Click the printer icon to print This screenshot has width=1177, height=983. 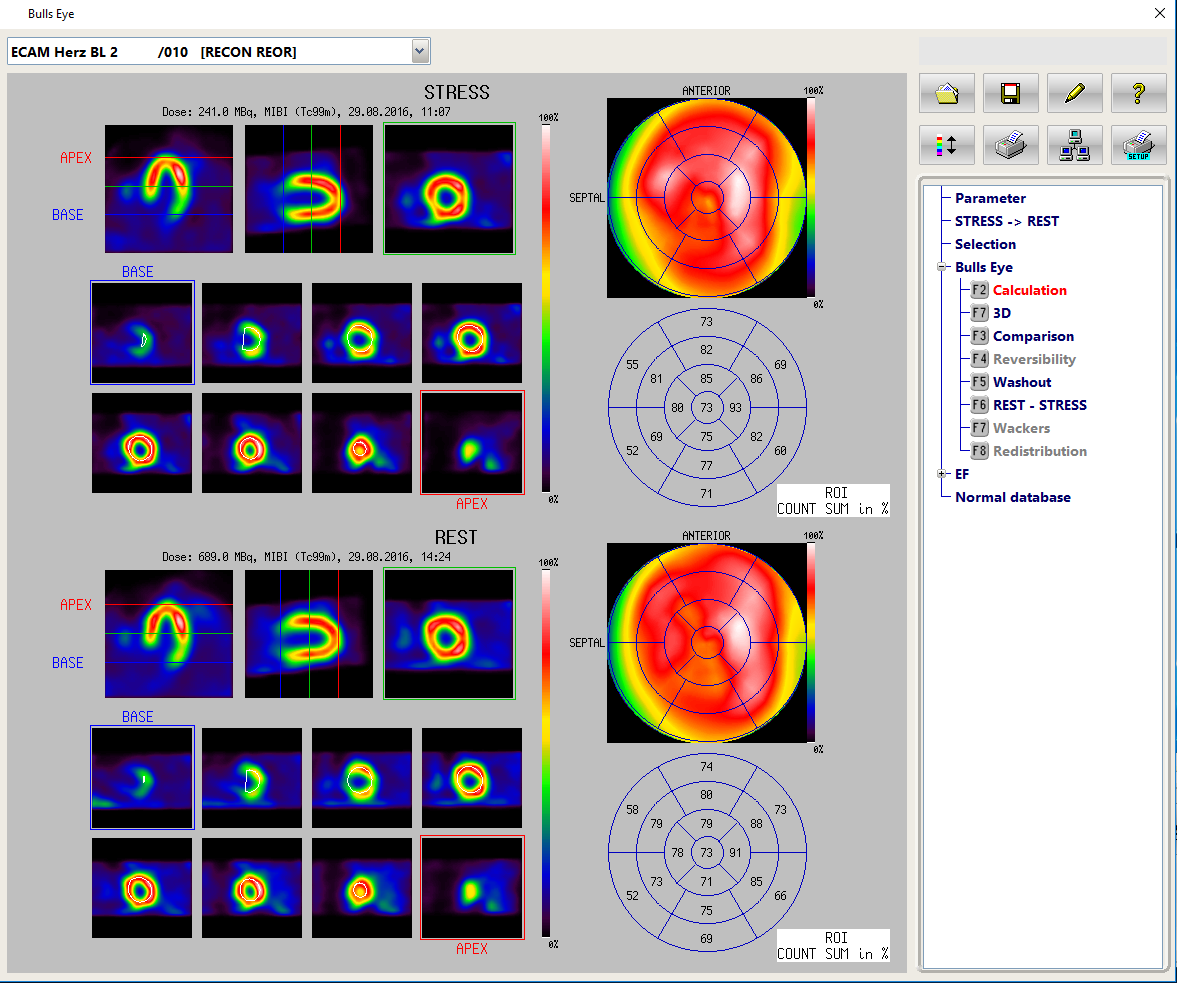coord(1010,145)
